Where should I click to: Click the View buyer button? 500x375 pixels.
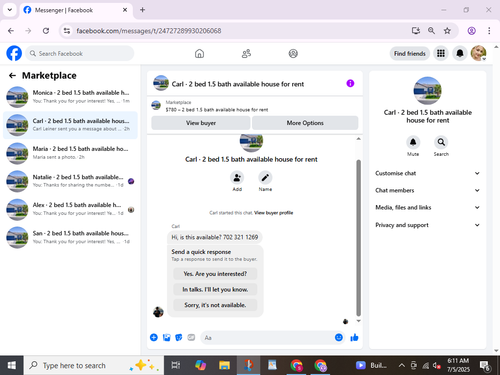201,123
